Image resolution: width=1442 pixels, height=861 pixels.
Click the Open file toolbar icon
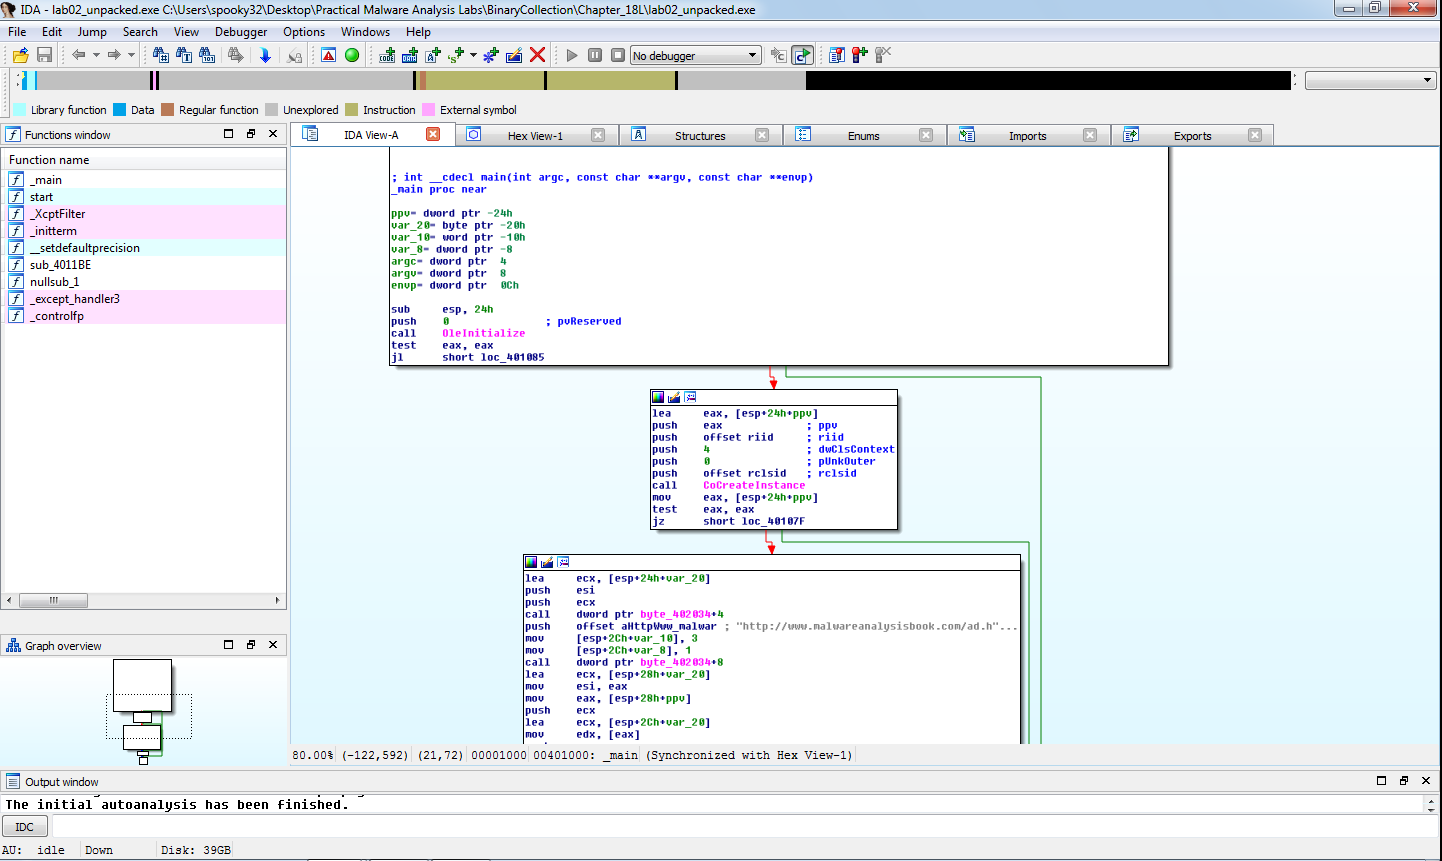(20, 55)
